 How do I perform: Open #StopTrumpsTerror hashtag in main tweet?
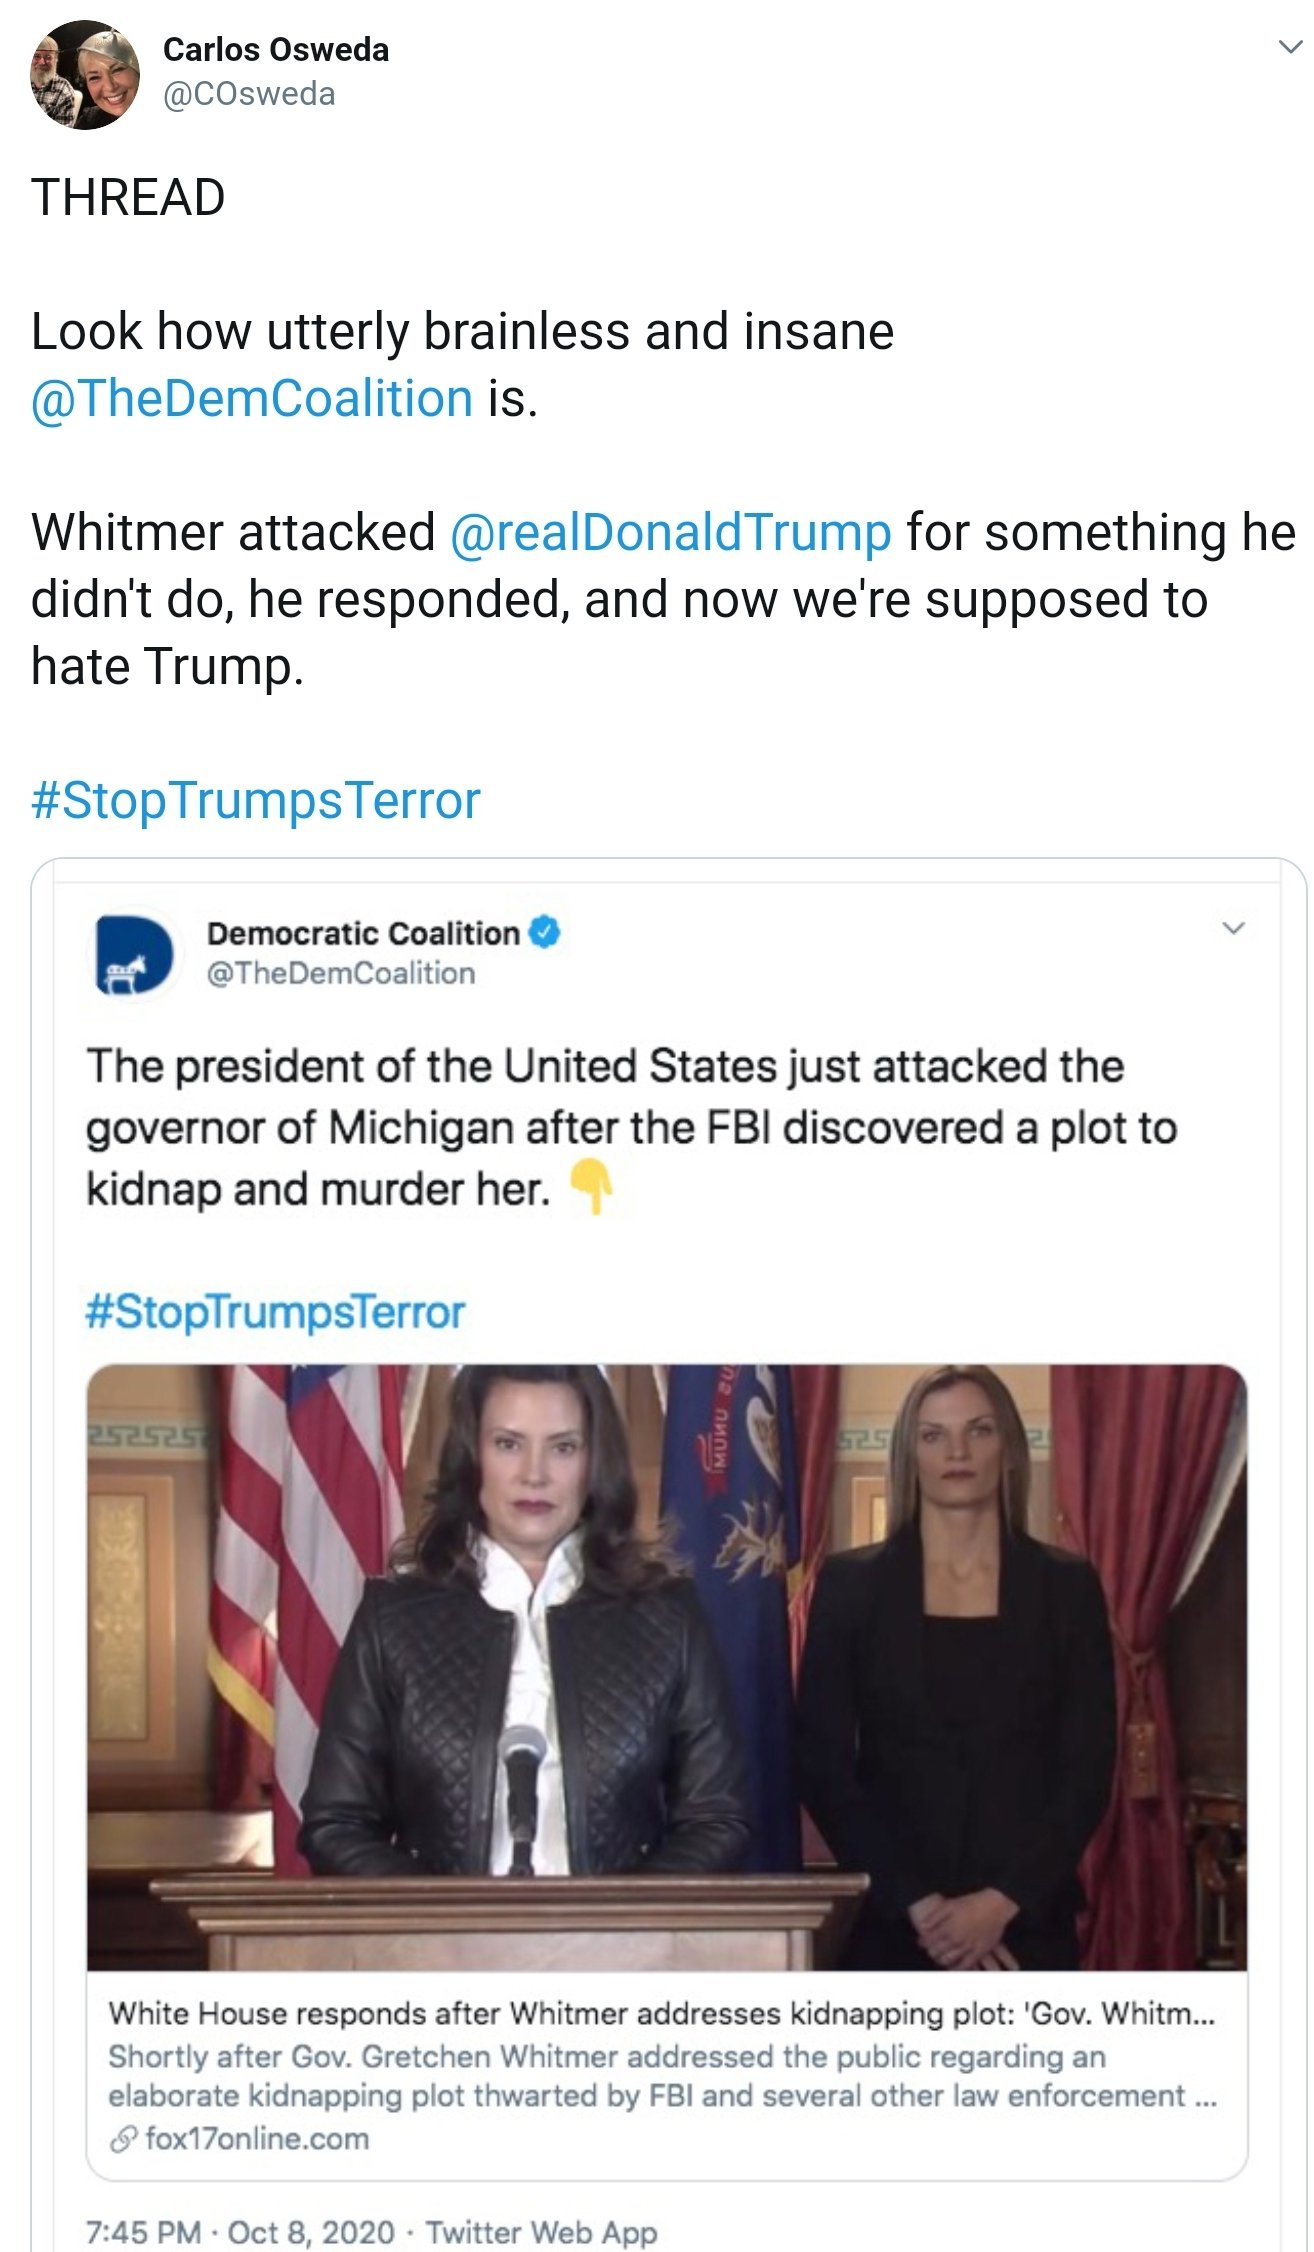coord(256,800)
